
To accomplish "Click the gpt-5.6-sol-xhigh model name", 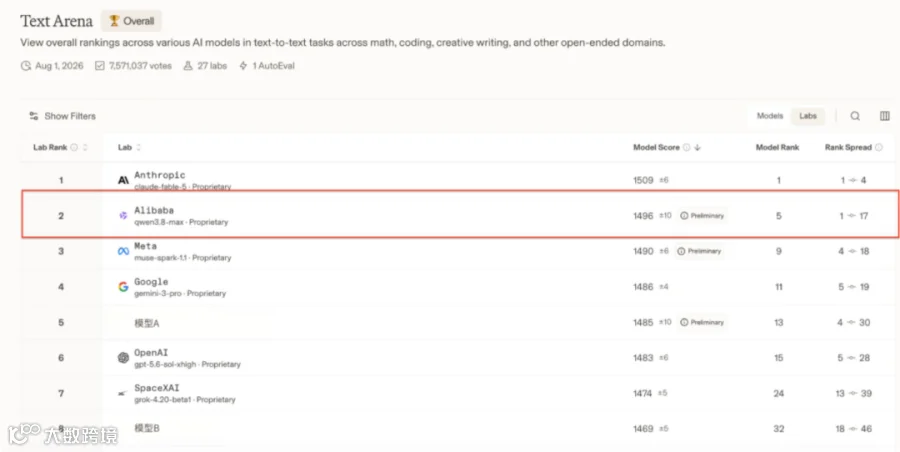I will pos(165,364).
